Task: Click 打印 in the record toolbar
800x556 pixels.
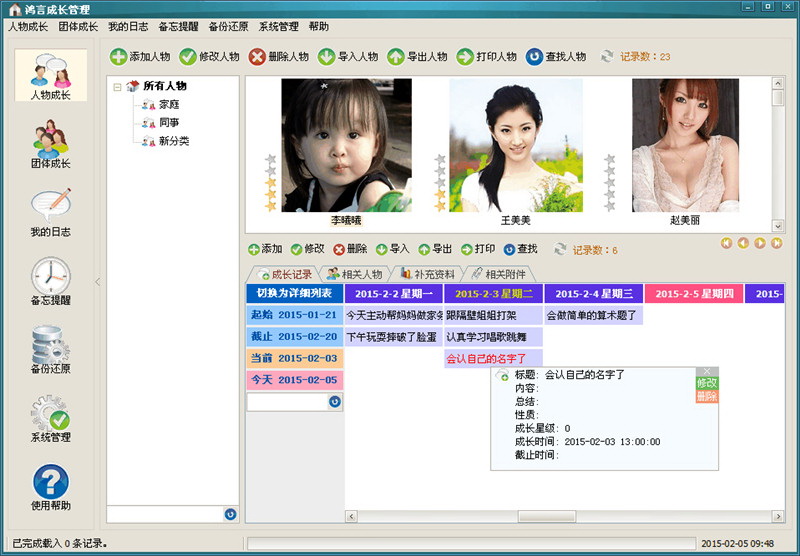Action: coord(478,249)
